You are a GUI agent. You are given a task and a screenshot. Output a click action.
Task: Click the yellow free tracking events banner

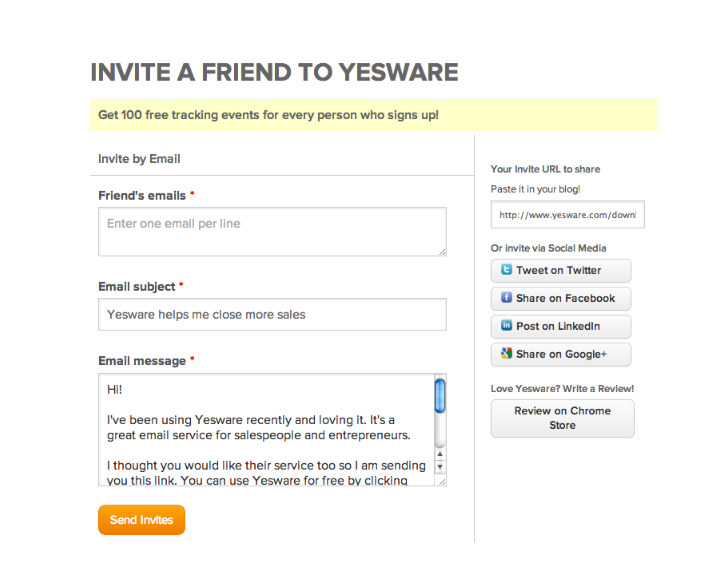(374, 115)
